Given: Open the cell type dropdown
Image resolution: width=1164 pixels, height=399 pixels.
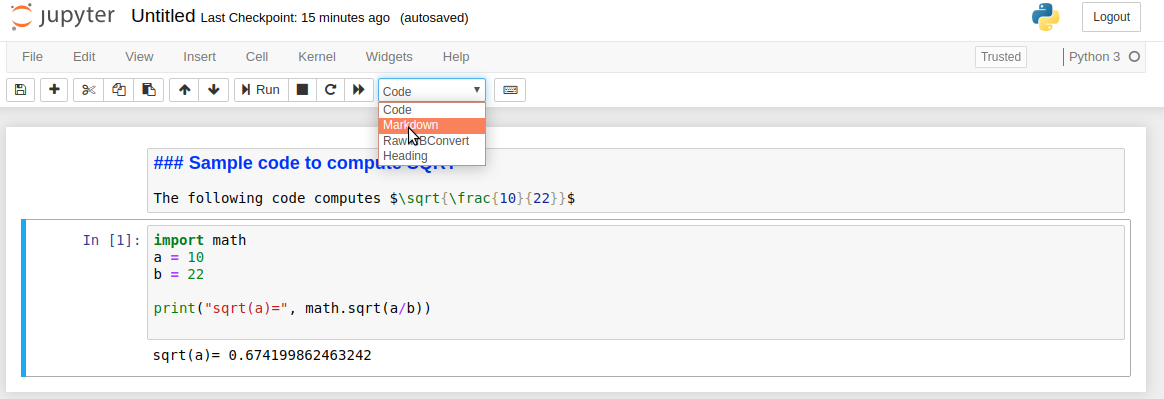Looking at the screenshot, I should [432, 91].
